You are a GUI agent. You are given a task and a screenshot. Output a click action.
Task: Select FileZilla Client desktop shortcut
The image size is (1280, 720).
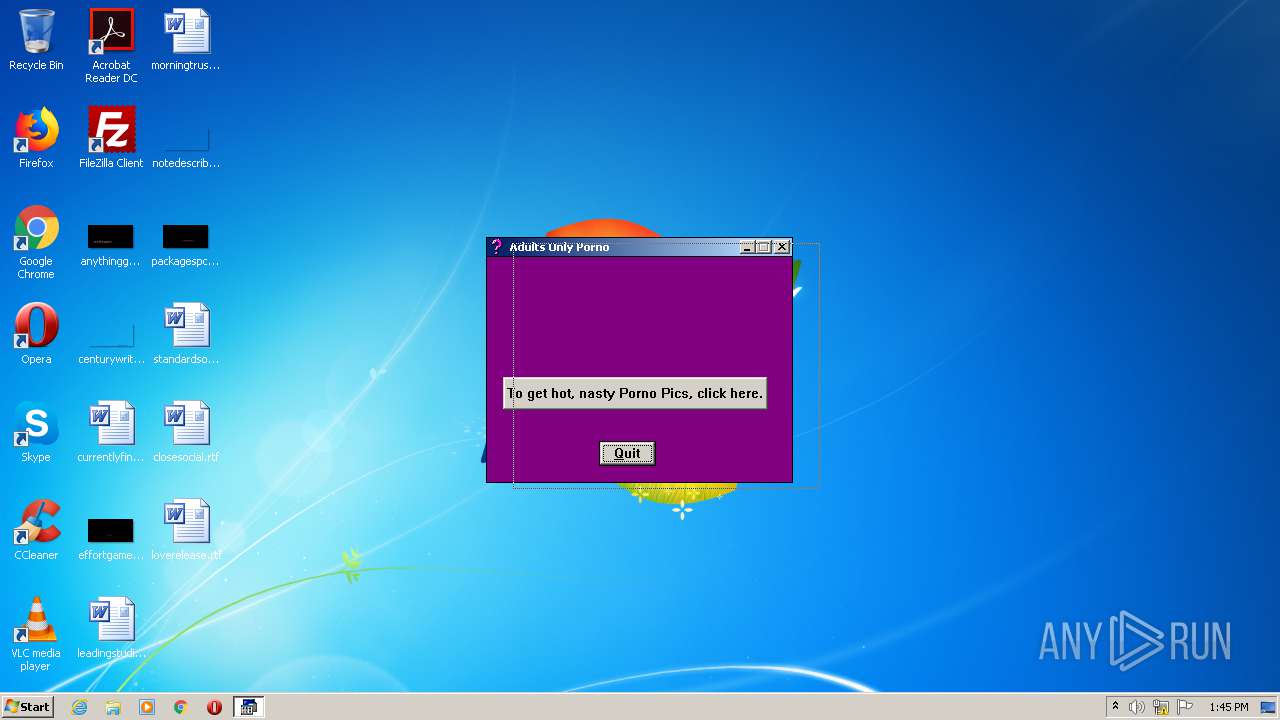pyautogui.click(x=111, y=138)
